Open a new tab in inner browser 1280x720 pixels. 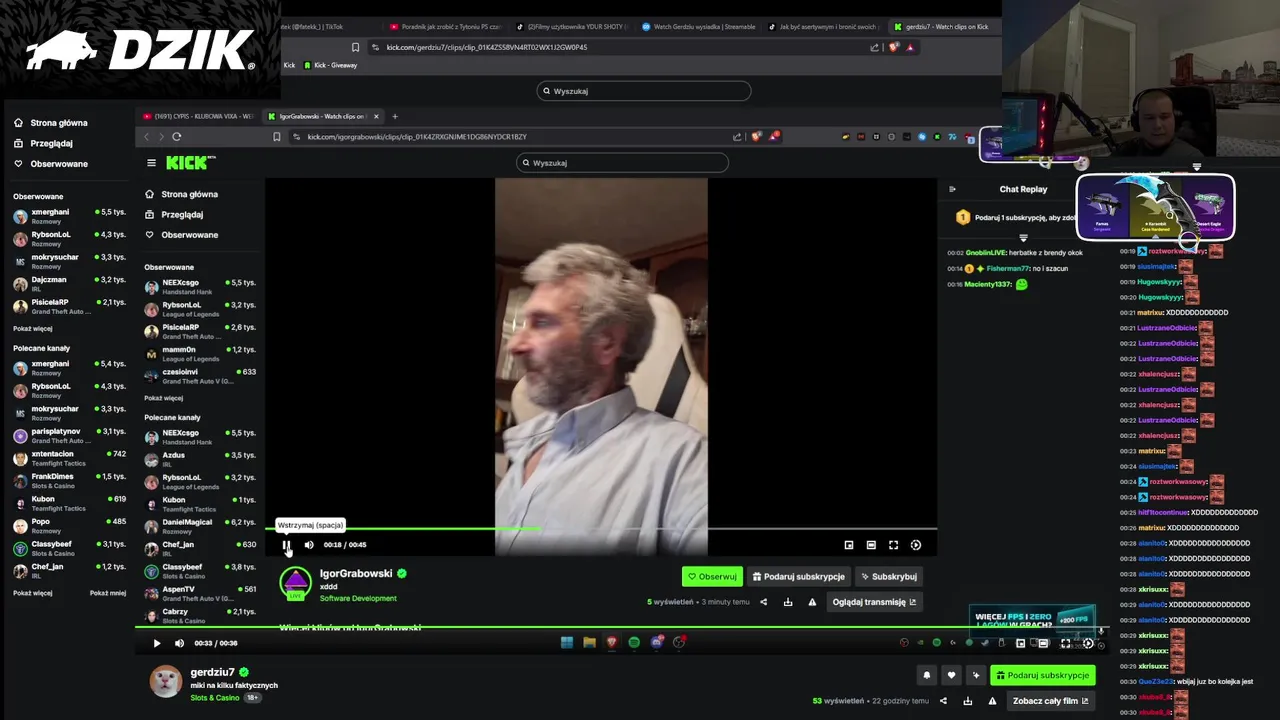point(395,116)
